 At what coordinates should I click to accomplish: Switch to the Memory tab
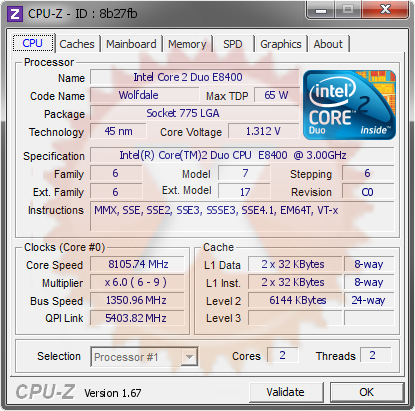pyautogui.click(x=187, y=44)
